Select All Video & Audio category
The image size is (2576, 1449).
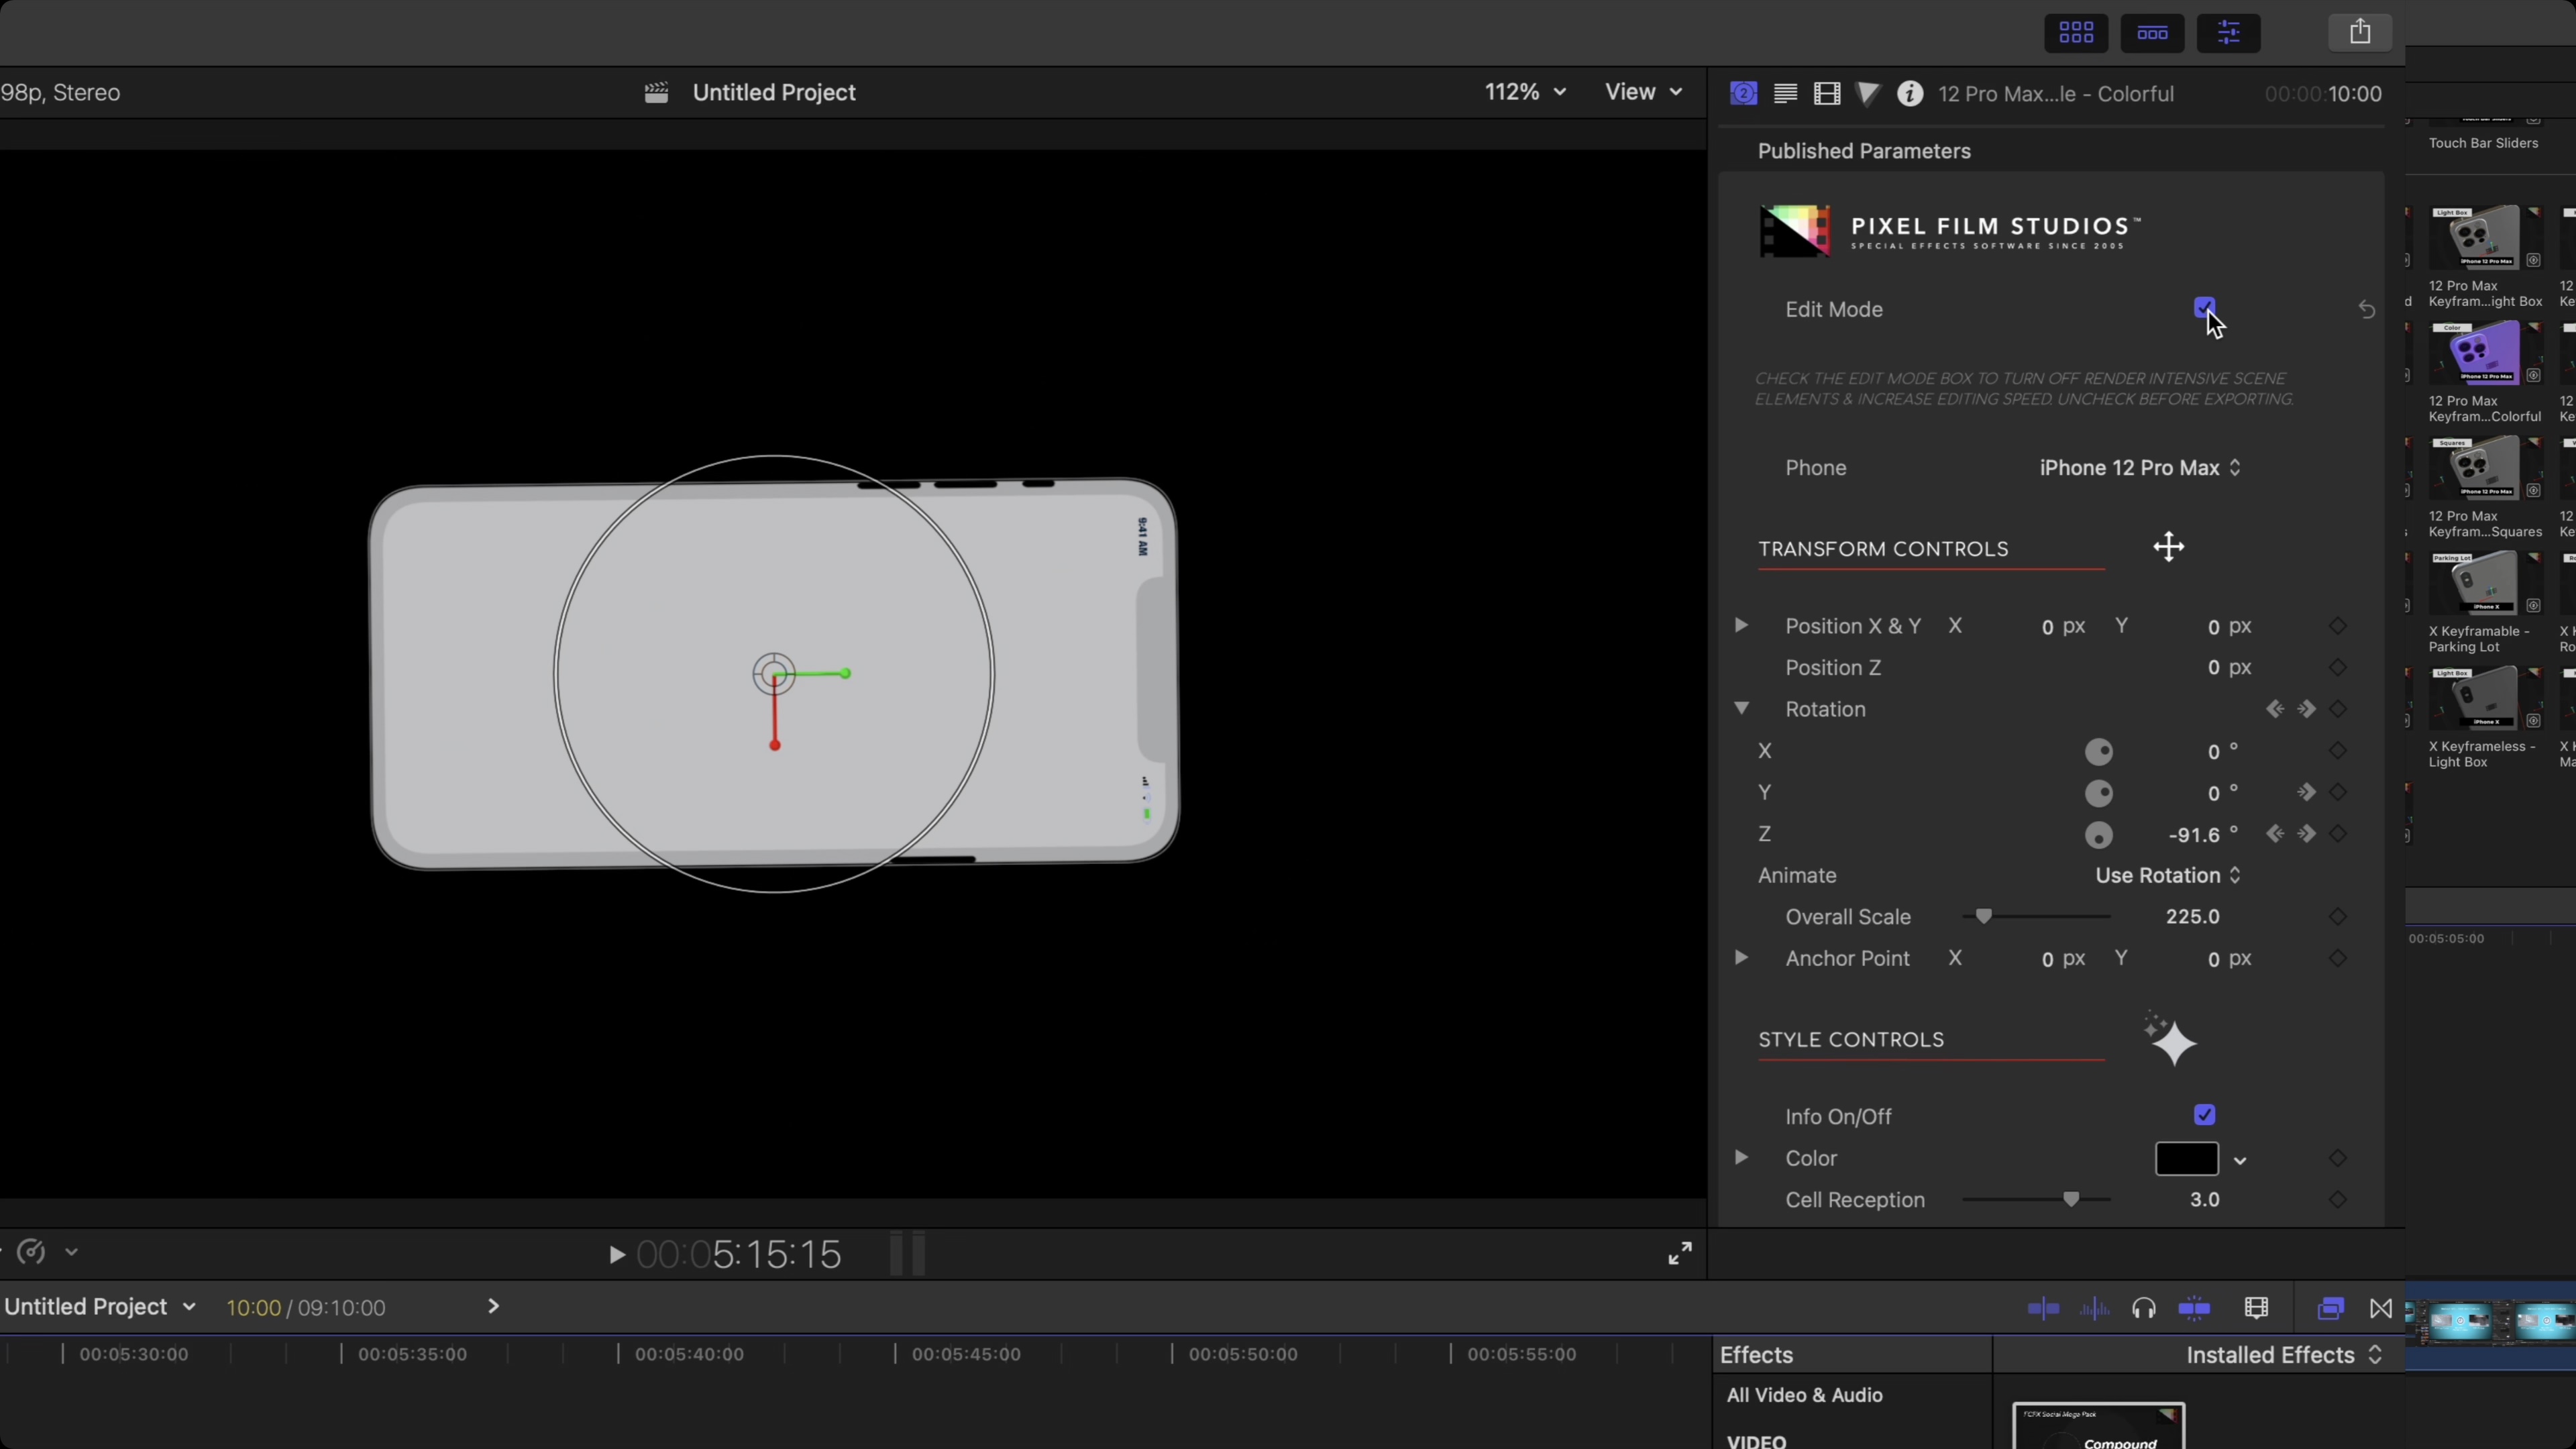click(1804, 1395)
